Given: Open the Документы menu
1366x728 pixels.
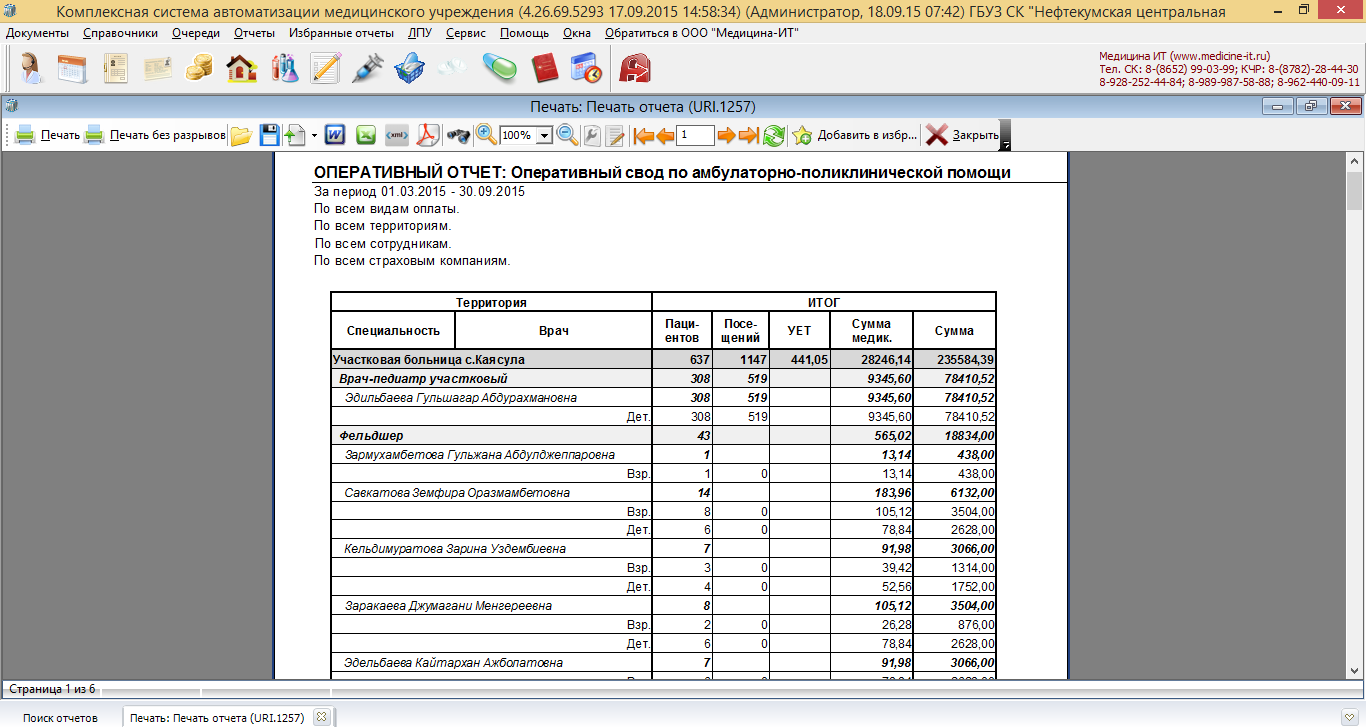Looking at the screenshot, I should click(37, 33).
